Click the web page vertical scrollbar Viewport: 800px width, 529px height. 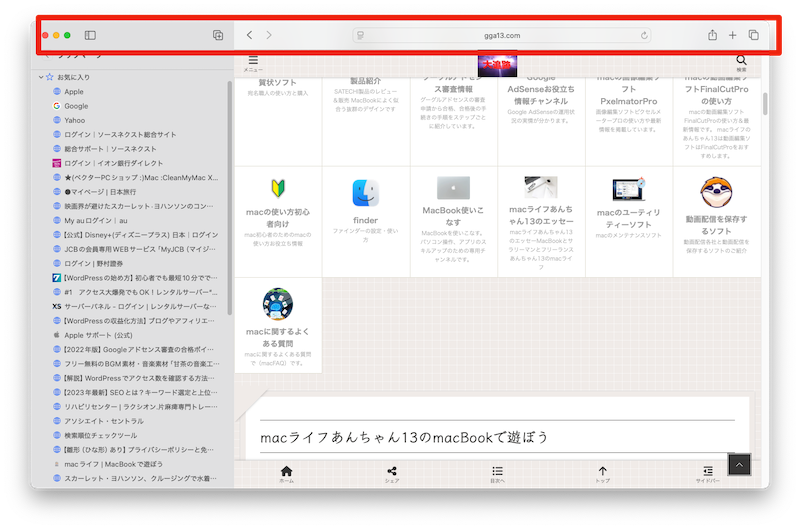tap(765, 104)
